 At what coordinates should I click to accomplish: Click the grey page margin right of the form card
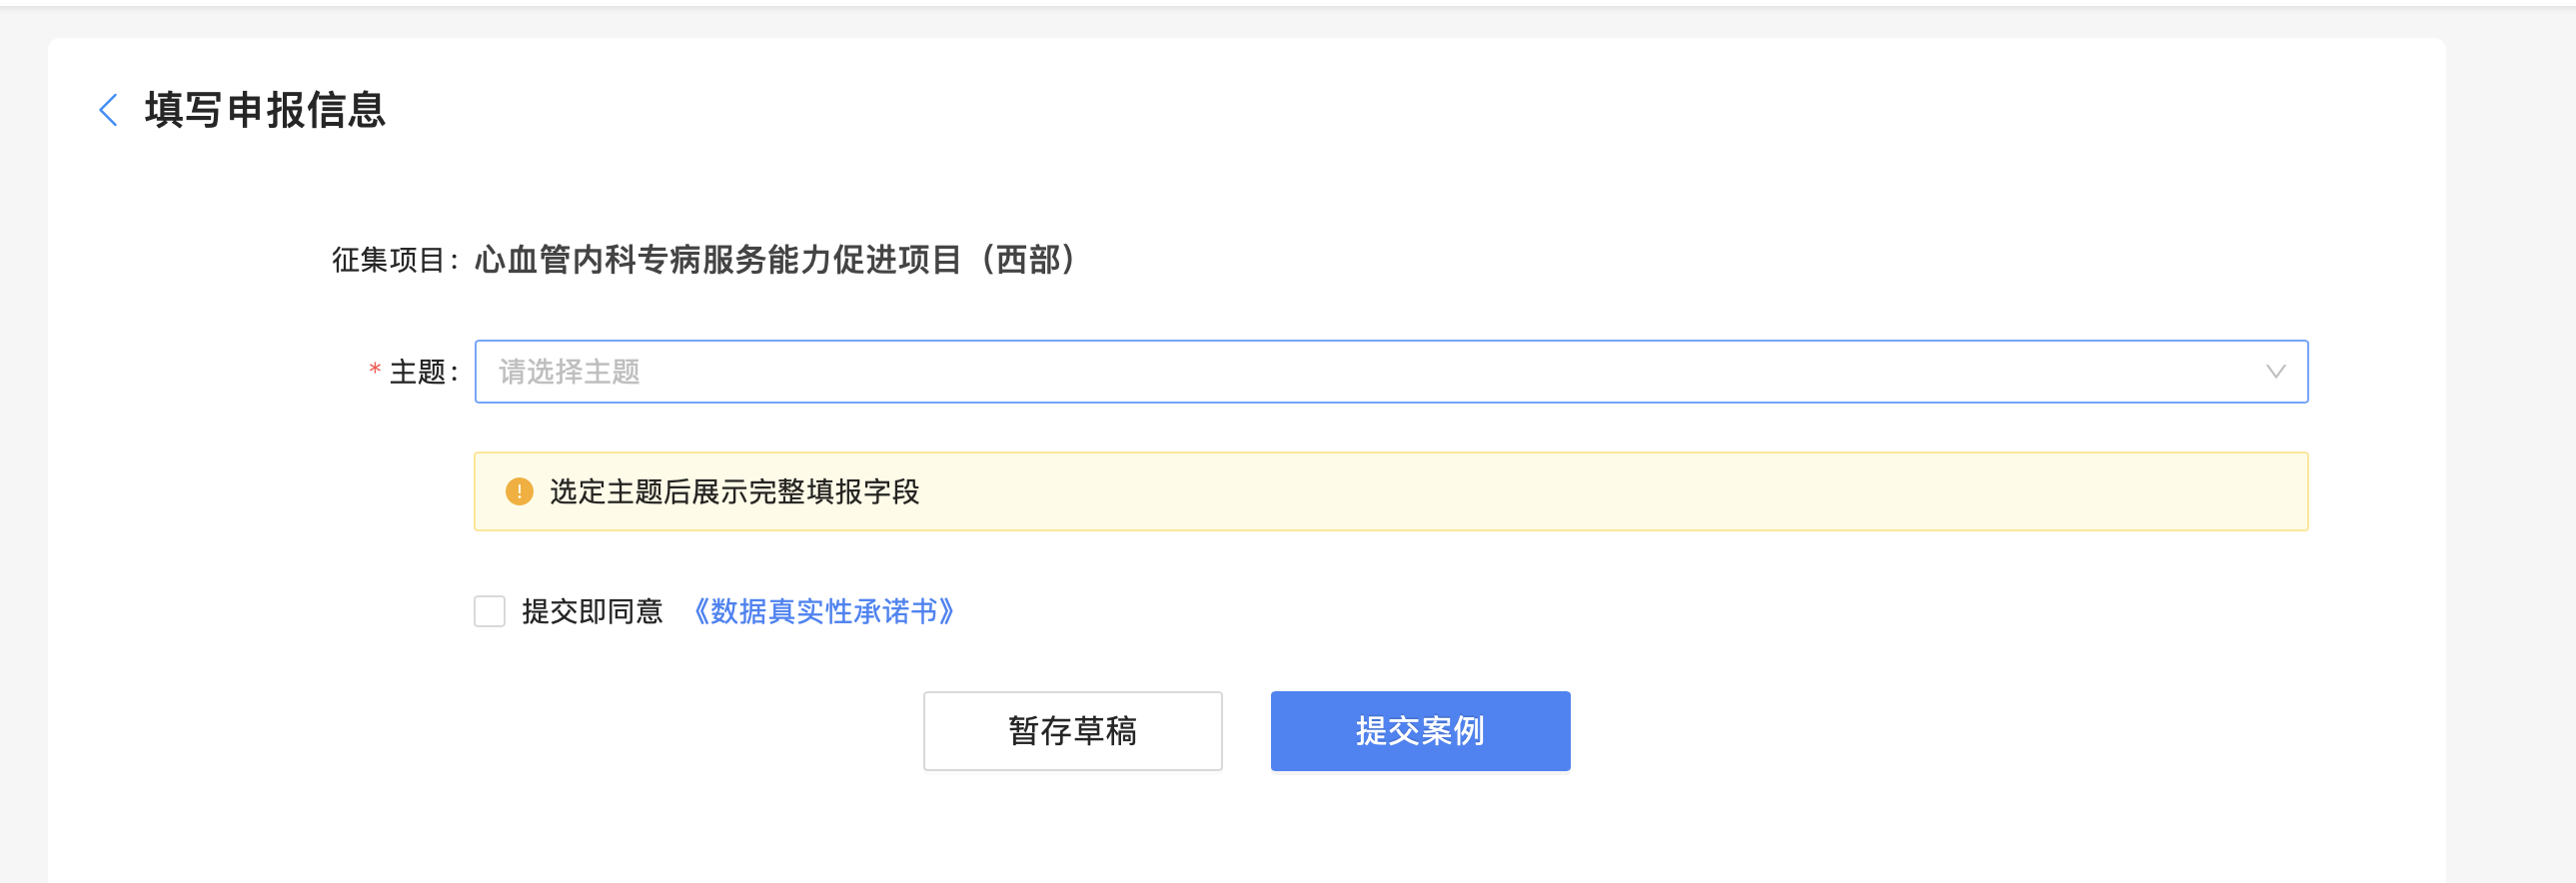click(2510, 450)
